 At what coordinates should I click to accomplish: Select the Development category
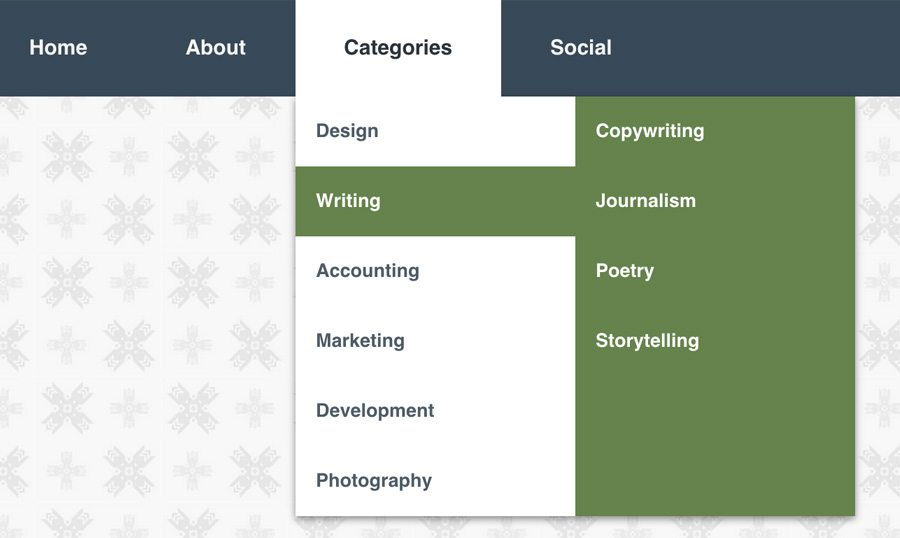[375, 411]
